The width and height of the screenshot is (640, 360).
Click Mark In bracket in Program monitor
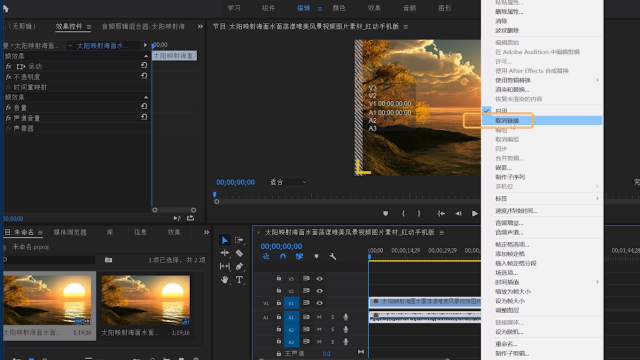[403, 213]
